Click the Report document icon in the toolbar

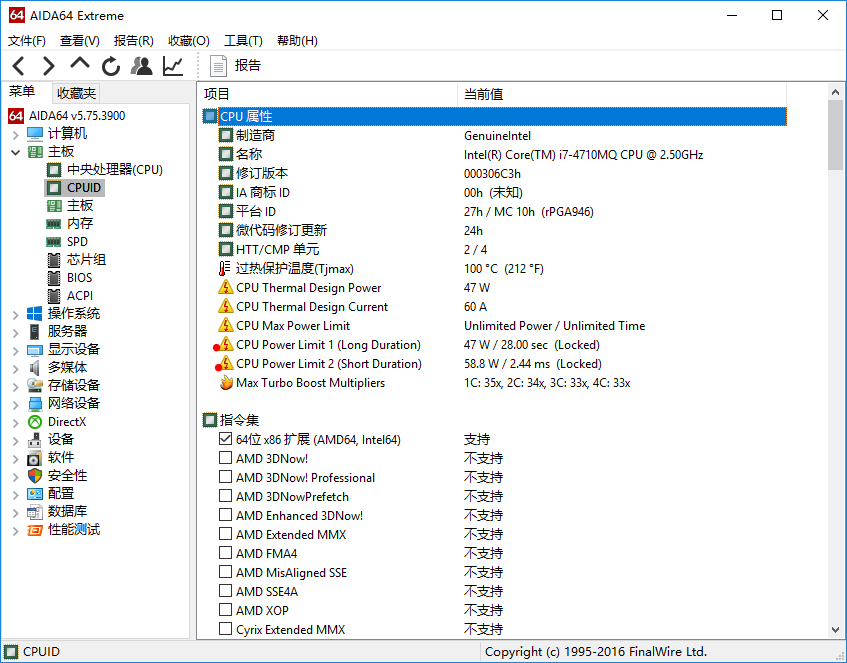[x=218, y=66]
